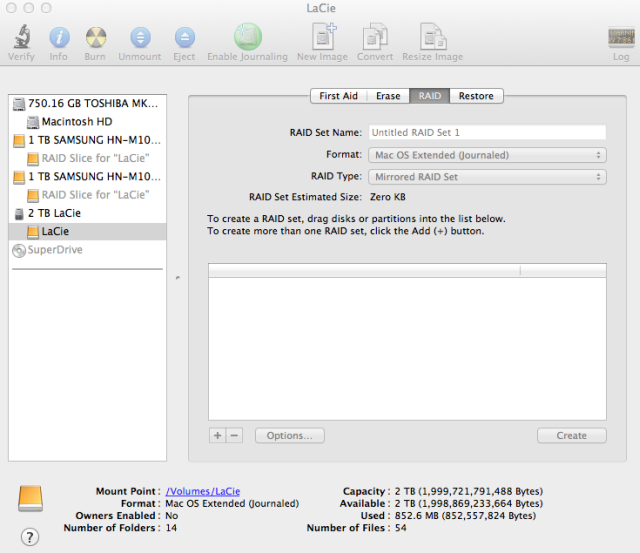Open the Log viewer icon
This screenshot has width=640, height=553.
pos(620,38)
